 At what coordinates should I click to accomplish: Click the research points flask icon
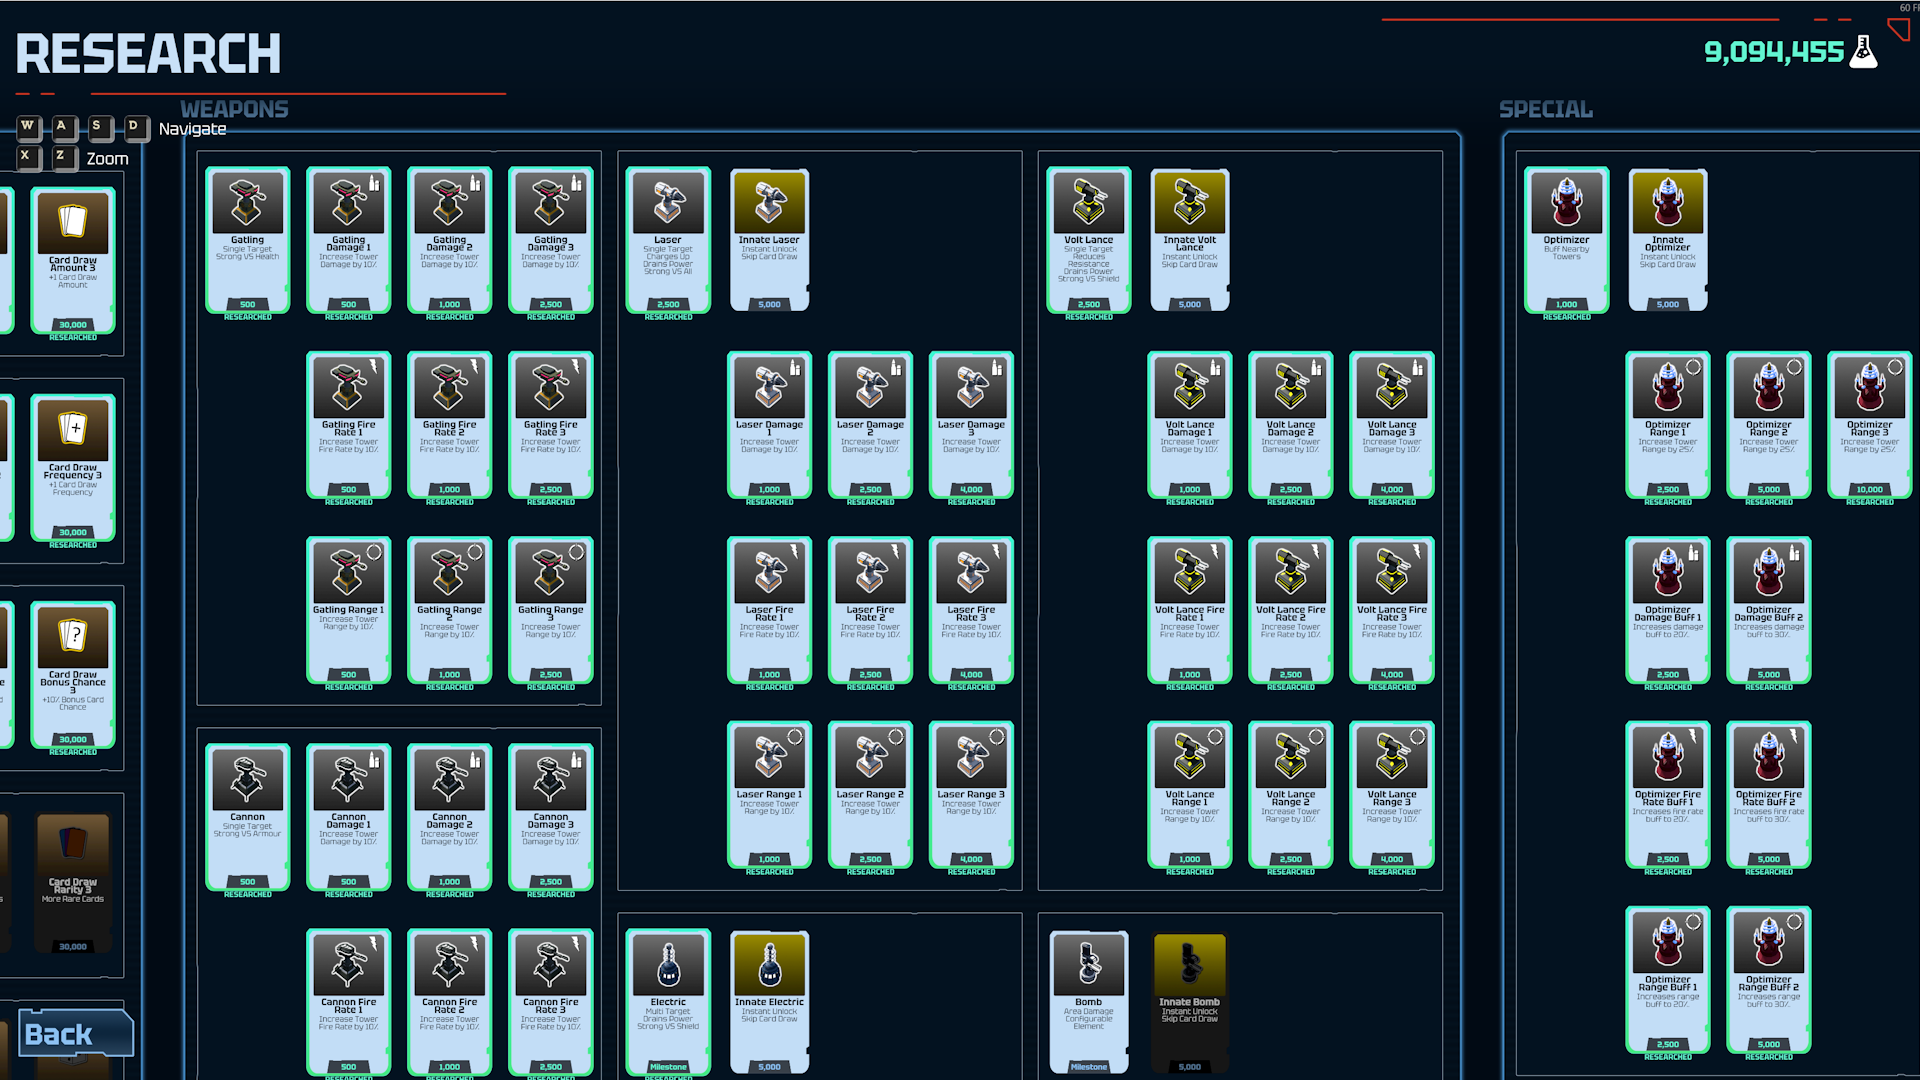(x=1863, y=52)
